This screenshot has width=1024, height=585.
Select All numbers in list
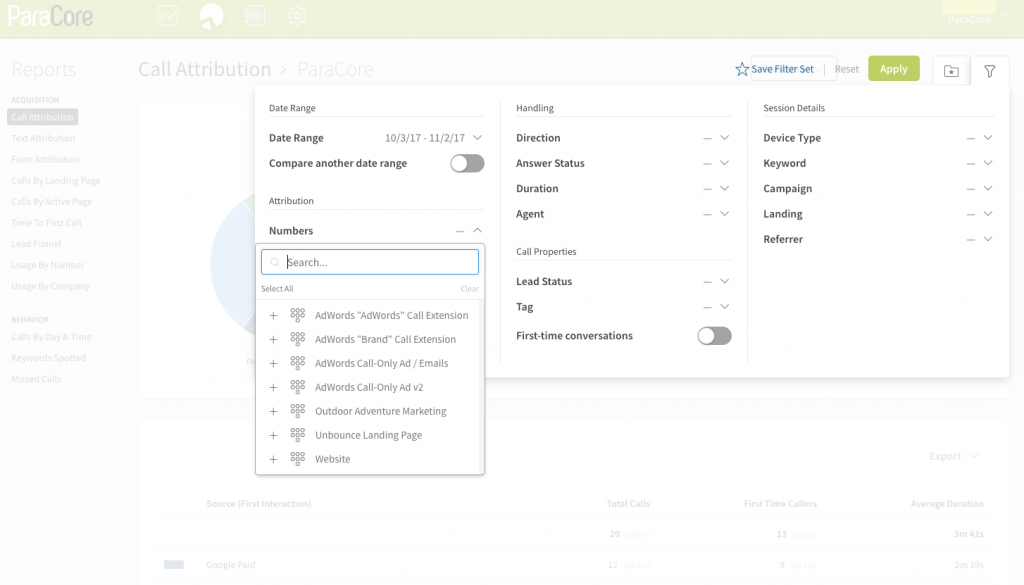click(277, 289)
